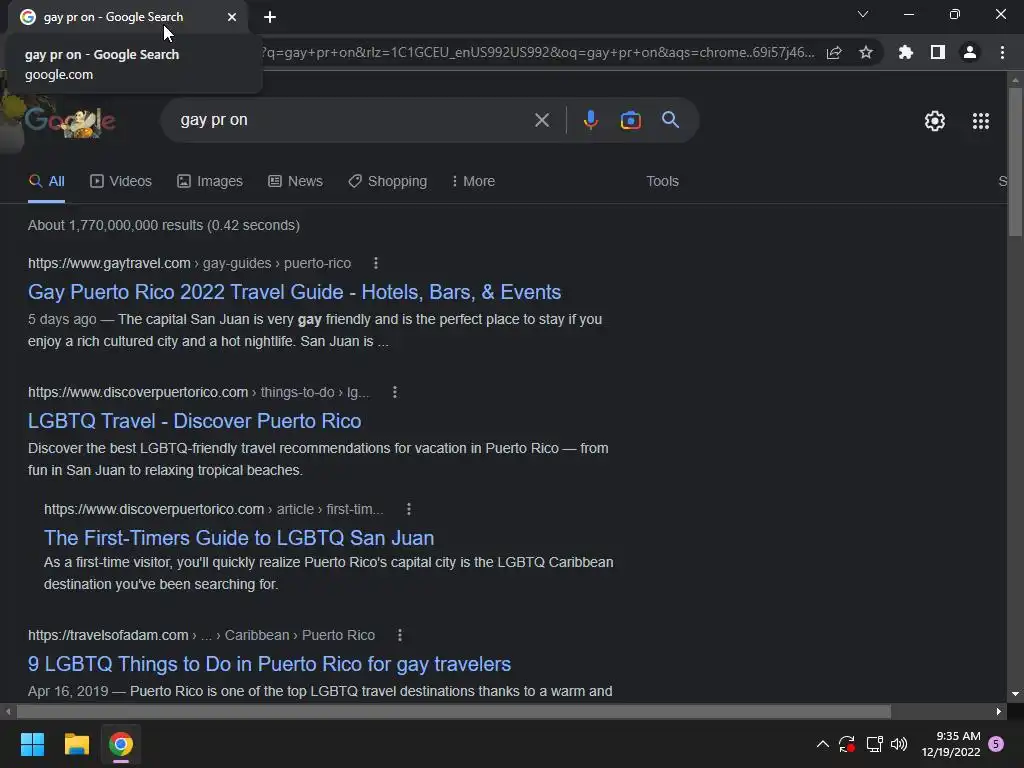The image size is (1024, 768).
Task: Click the Google doodle logo
Action: click(x=71, y=121)
